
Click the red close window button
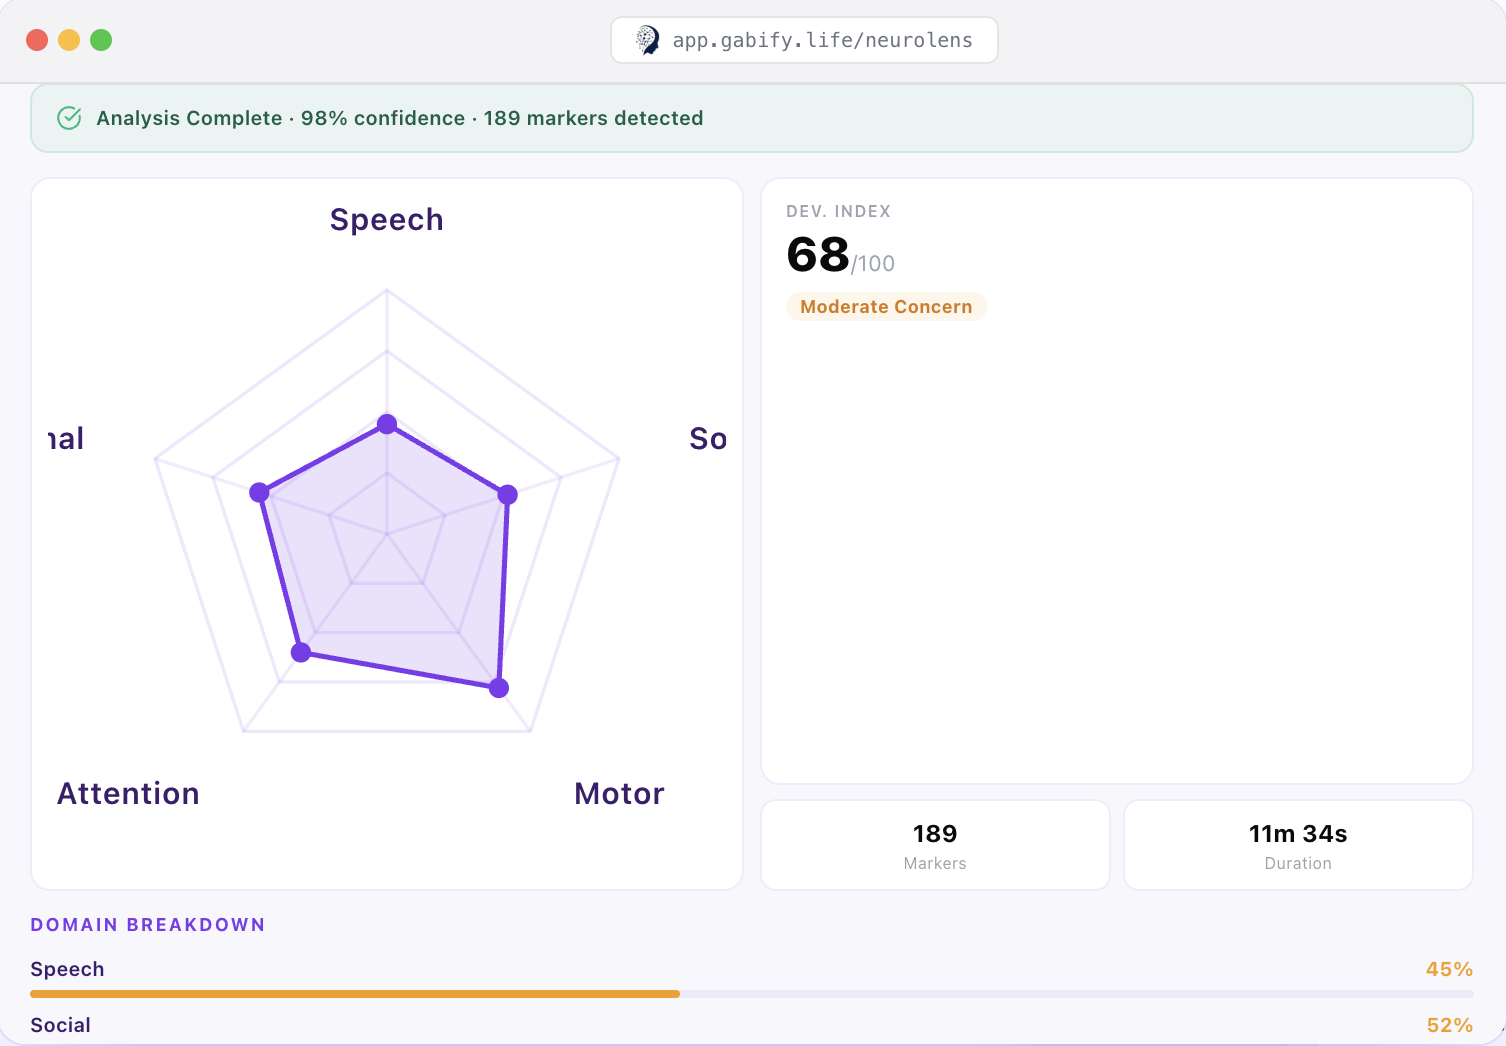[x=37, y=40]
